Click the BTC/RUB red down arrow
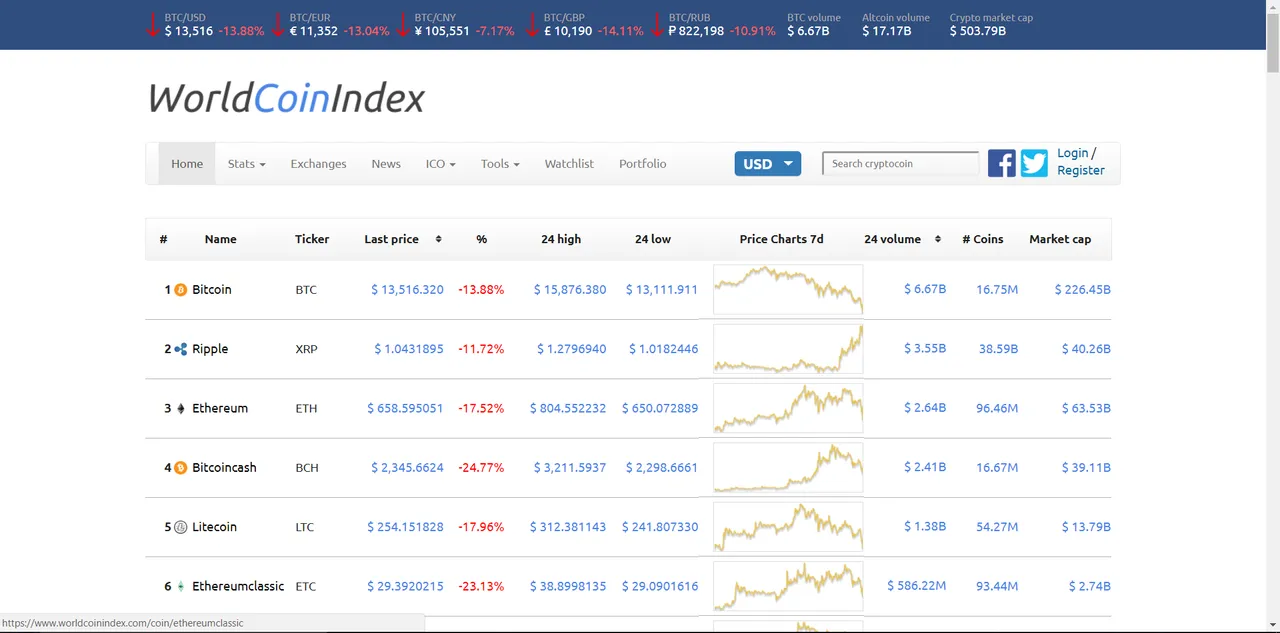This screenshot has width=1280, height=633. tap(658, 25)
